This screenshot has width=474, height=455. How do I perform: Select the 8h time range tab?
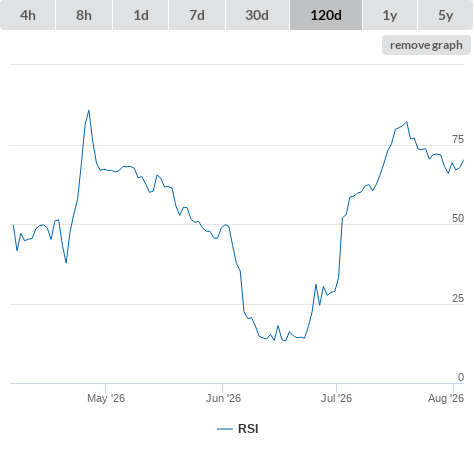click(x=84, y=15)
